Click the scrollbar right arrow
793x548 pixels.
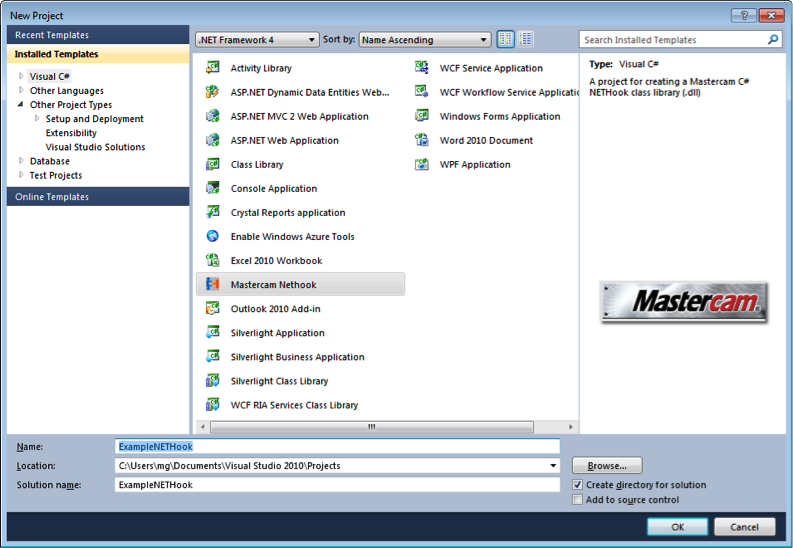coord(570,427)
